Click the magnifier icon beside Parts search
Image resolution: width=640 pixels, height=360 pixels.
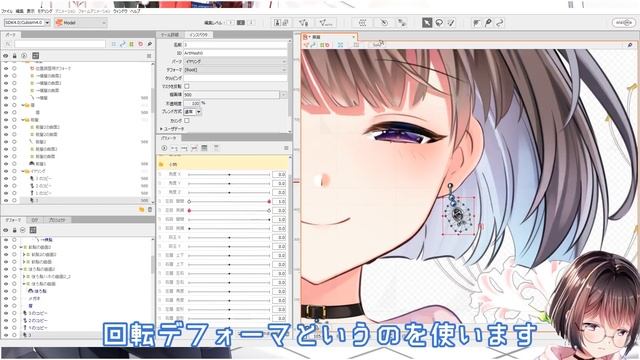[x=150, y=44]
